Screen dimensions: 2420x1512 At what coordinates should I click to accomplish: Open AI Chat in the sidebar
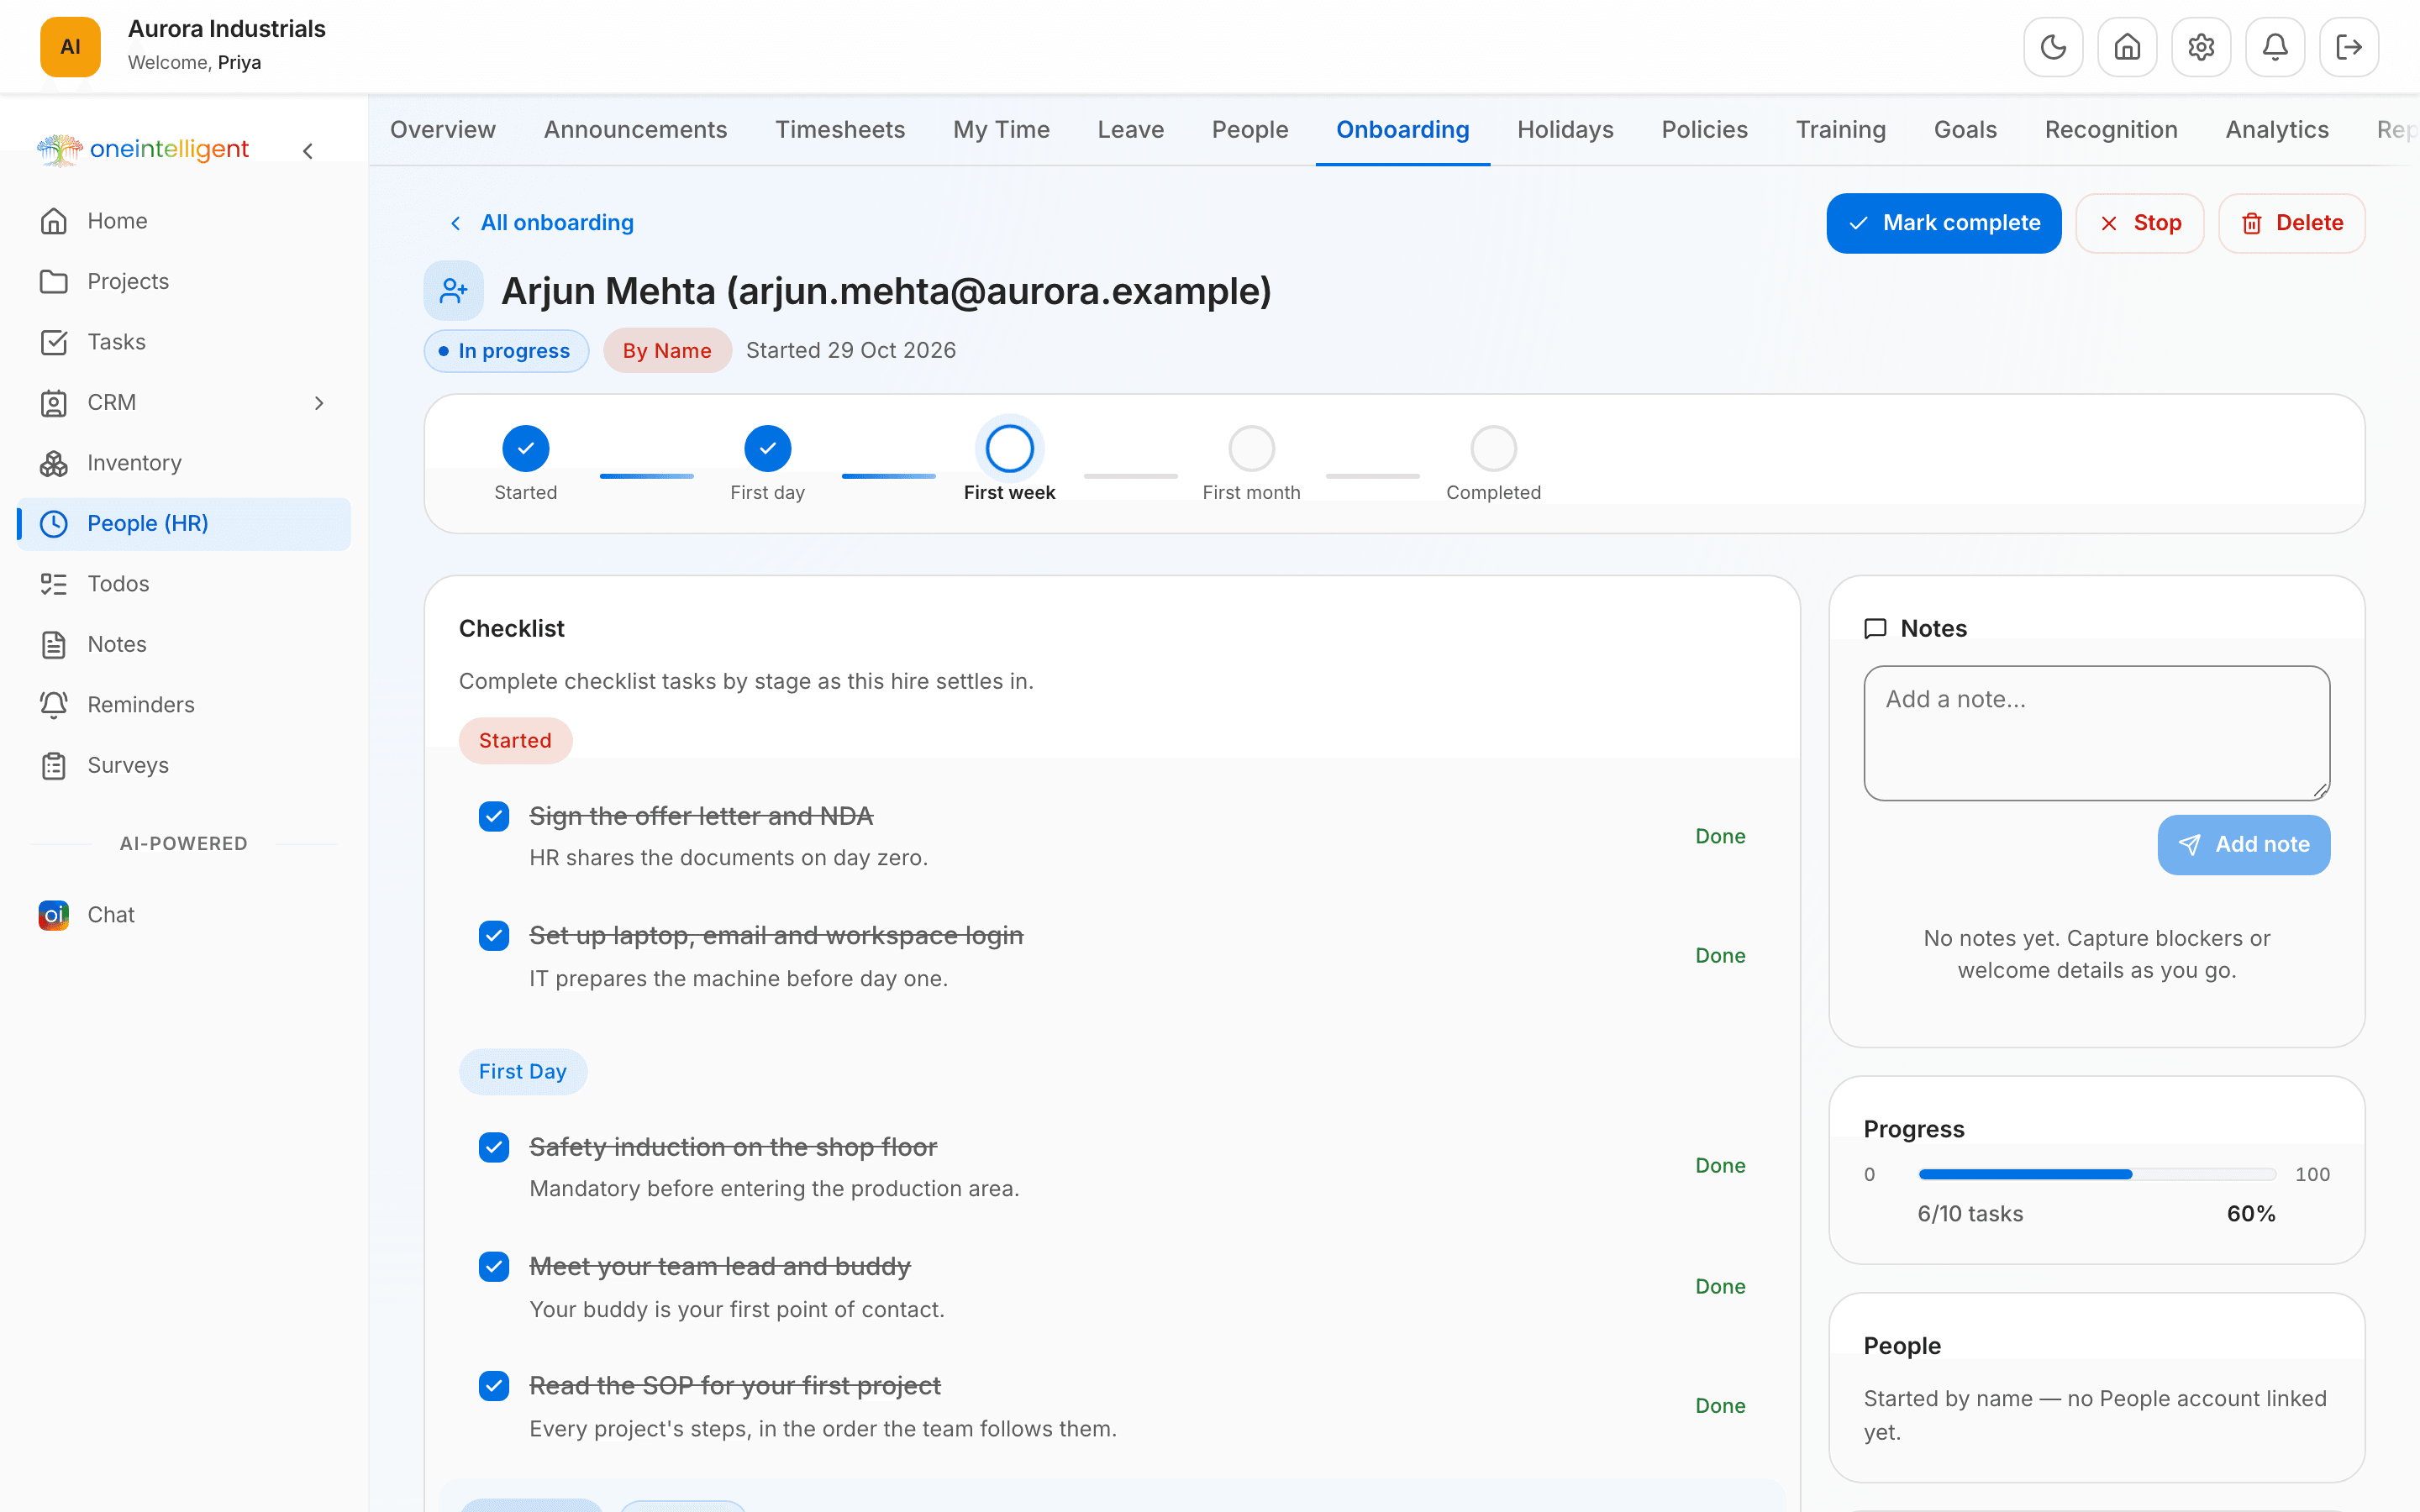[184, 915]
